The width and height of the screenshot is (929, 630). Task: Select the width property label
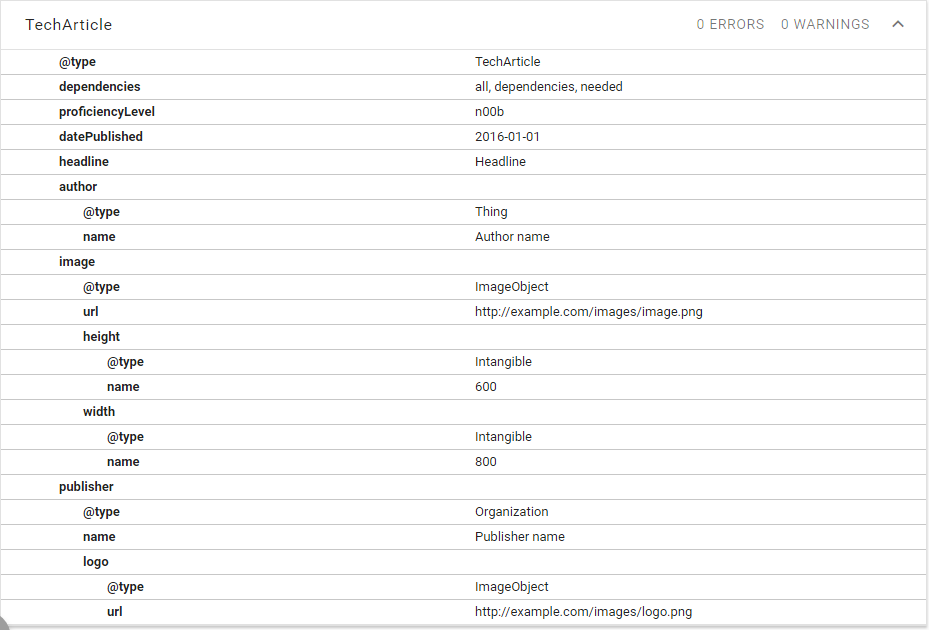99,412
